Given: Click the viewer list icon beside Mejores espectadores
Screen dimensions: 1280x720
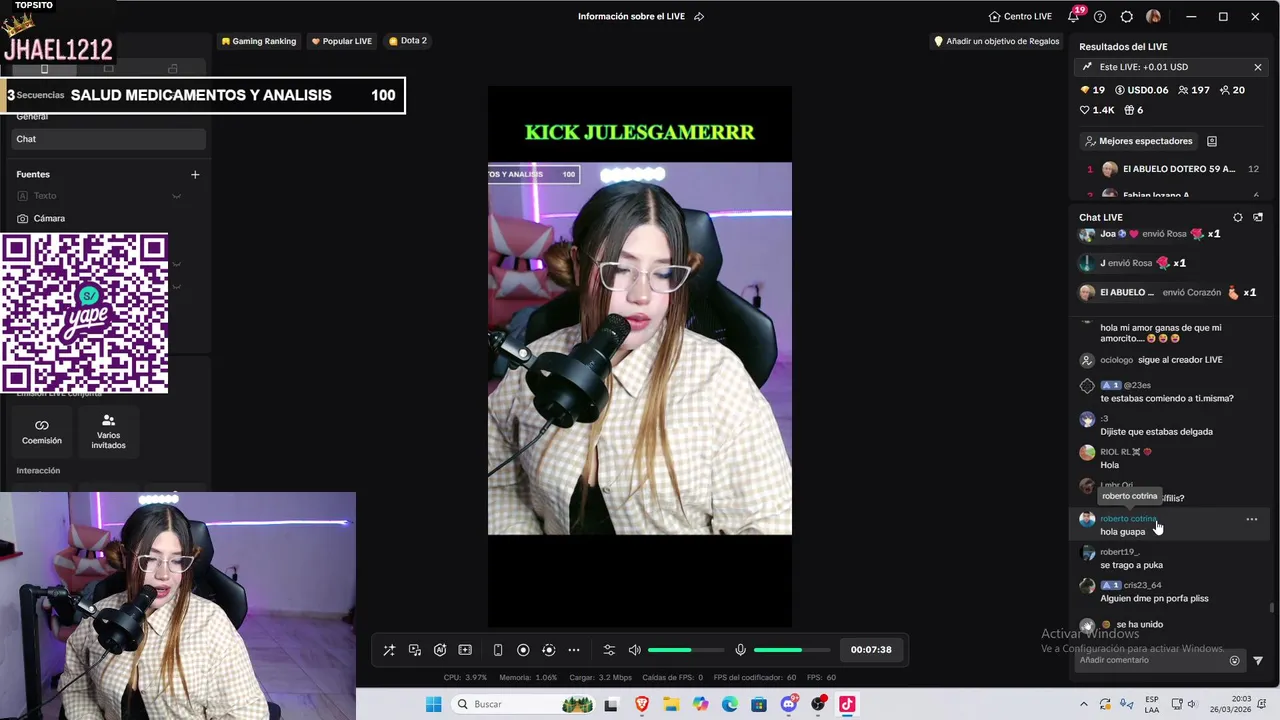Looking at the screenshot, I should pyautogui.click(x=1212, y=141).
